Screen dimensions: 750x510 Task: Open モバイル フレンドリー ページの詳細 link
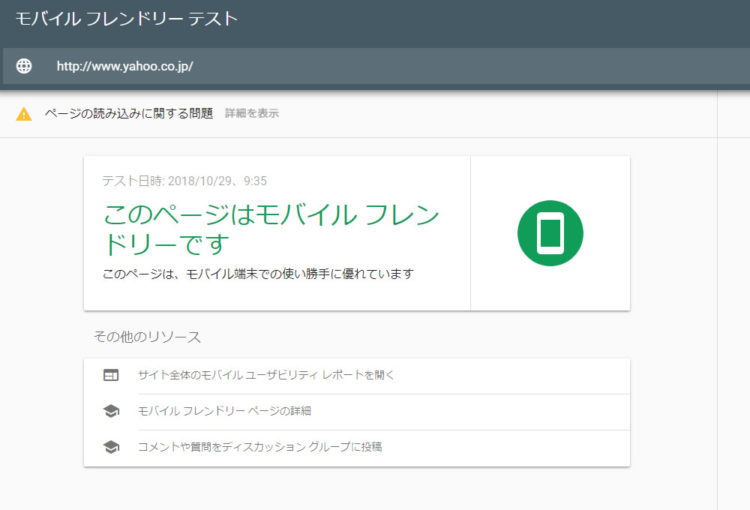click(x=231, y=411)
